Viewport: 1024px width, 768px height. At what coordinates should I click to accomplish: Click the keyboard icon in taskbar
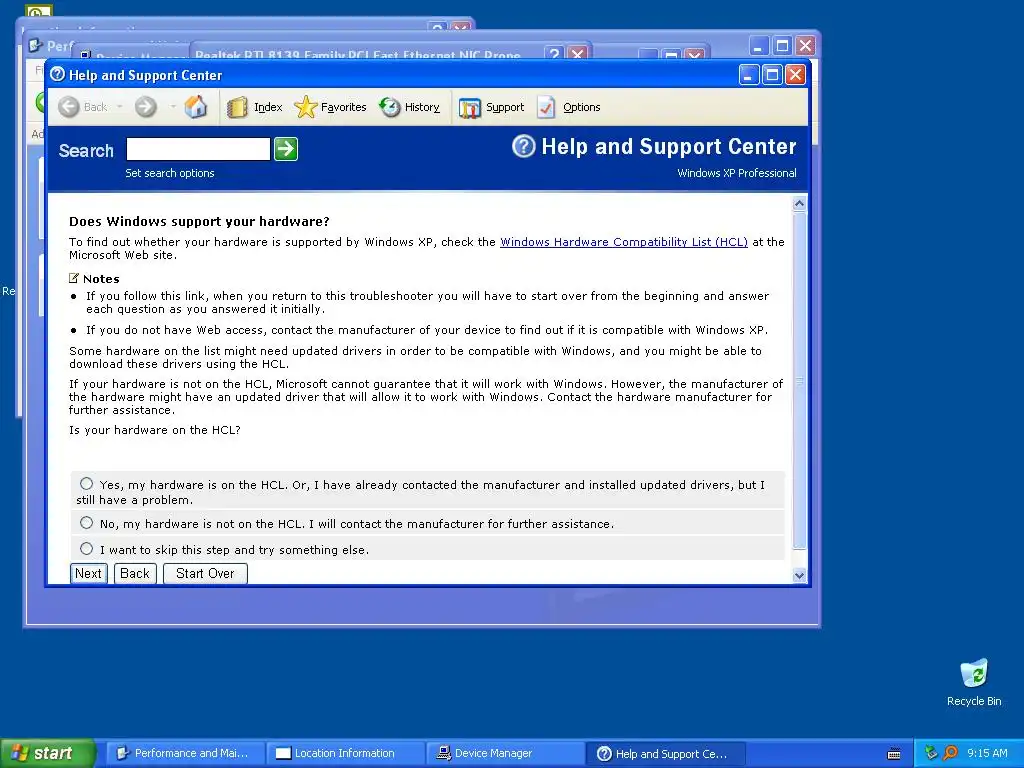click(894, 754)
